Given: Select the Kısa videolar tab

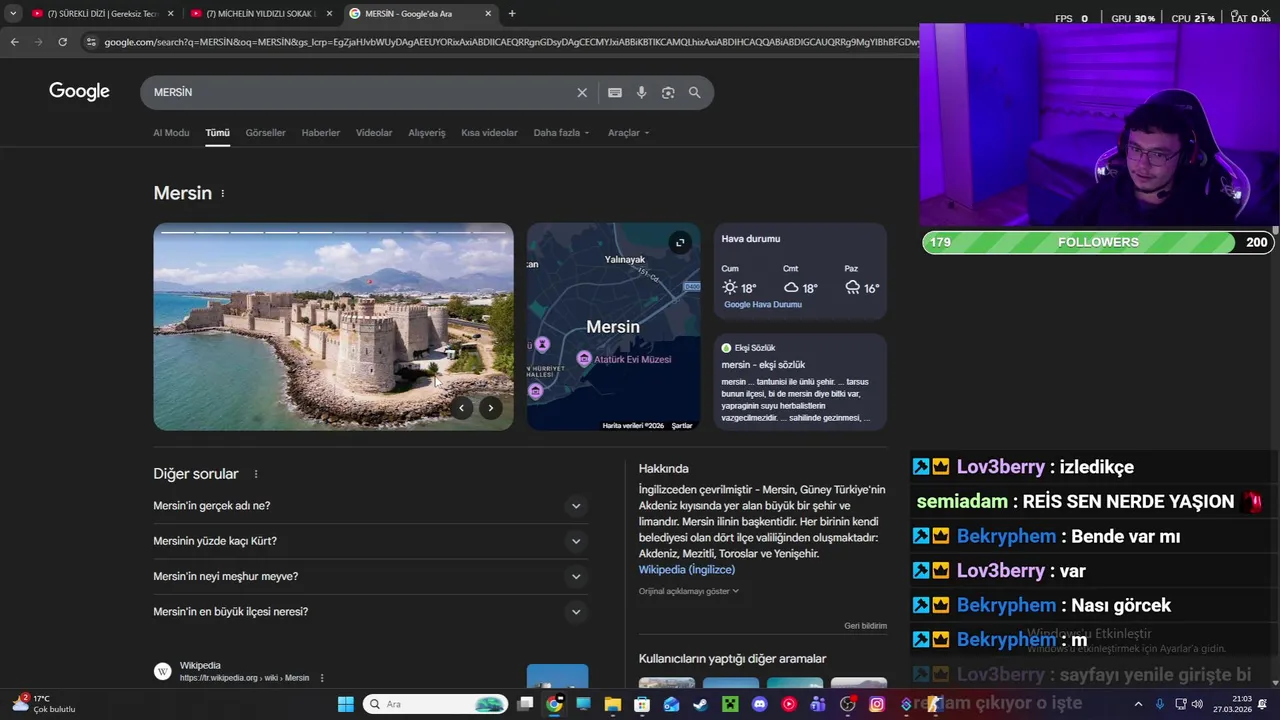Looking at the screenshot, I should point(489,133).
